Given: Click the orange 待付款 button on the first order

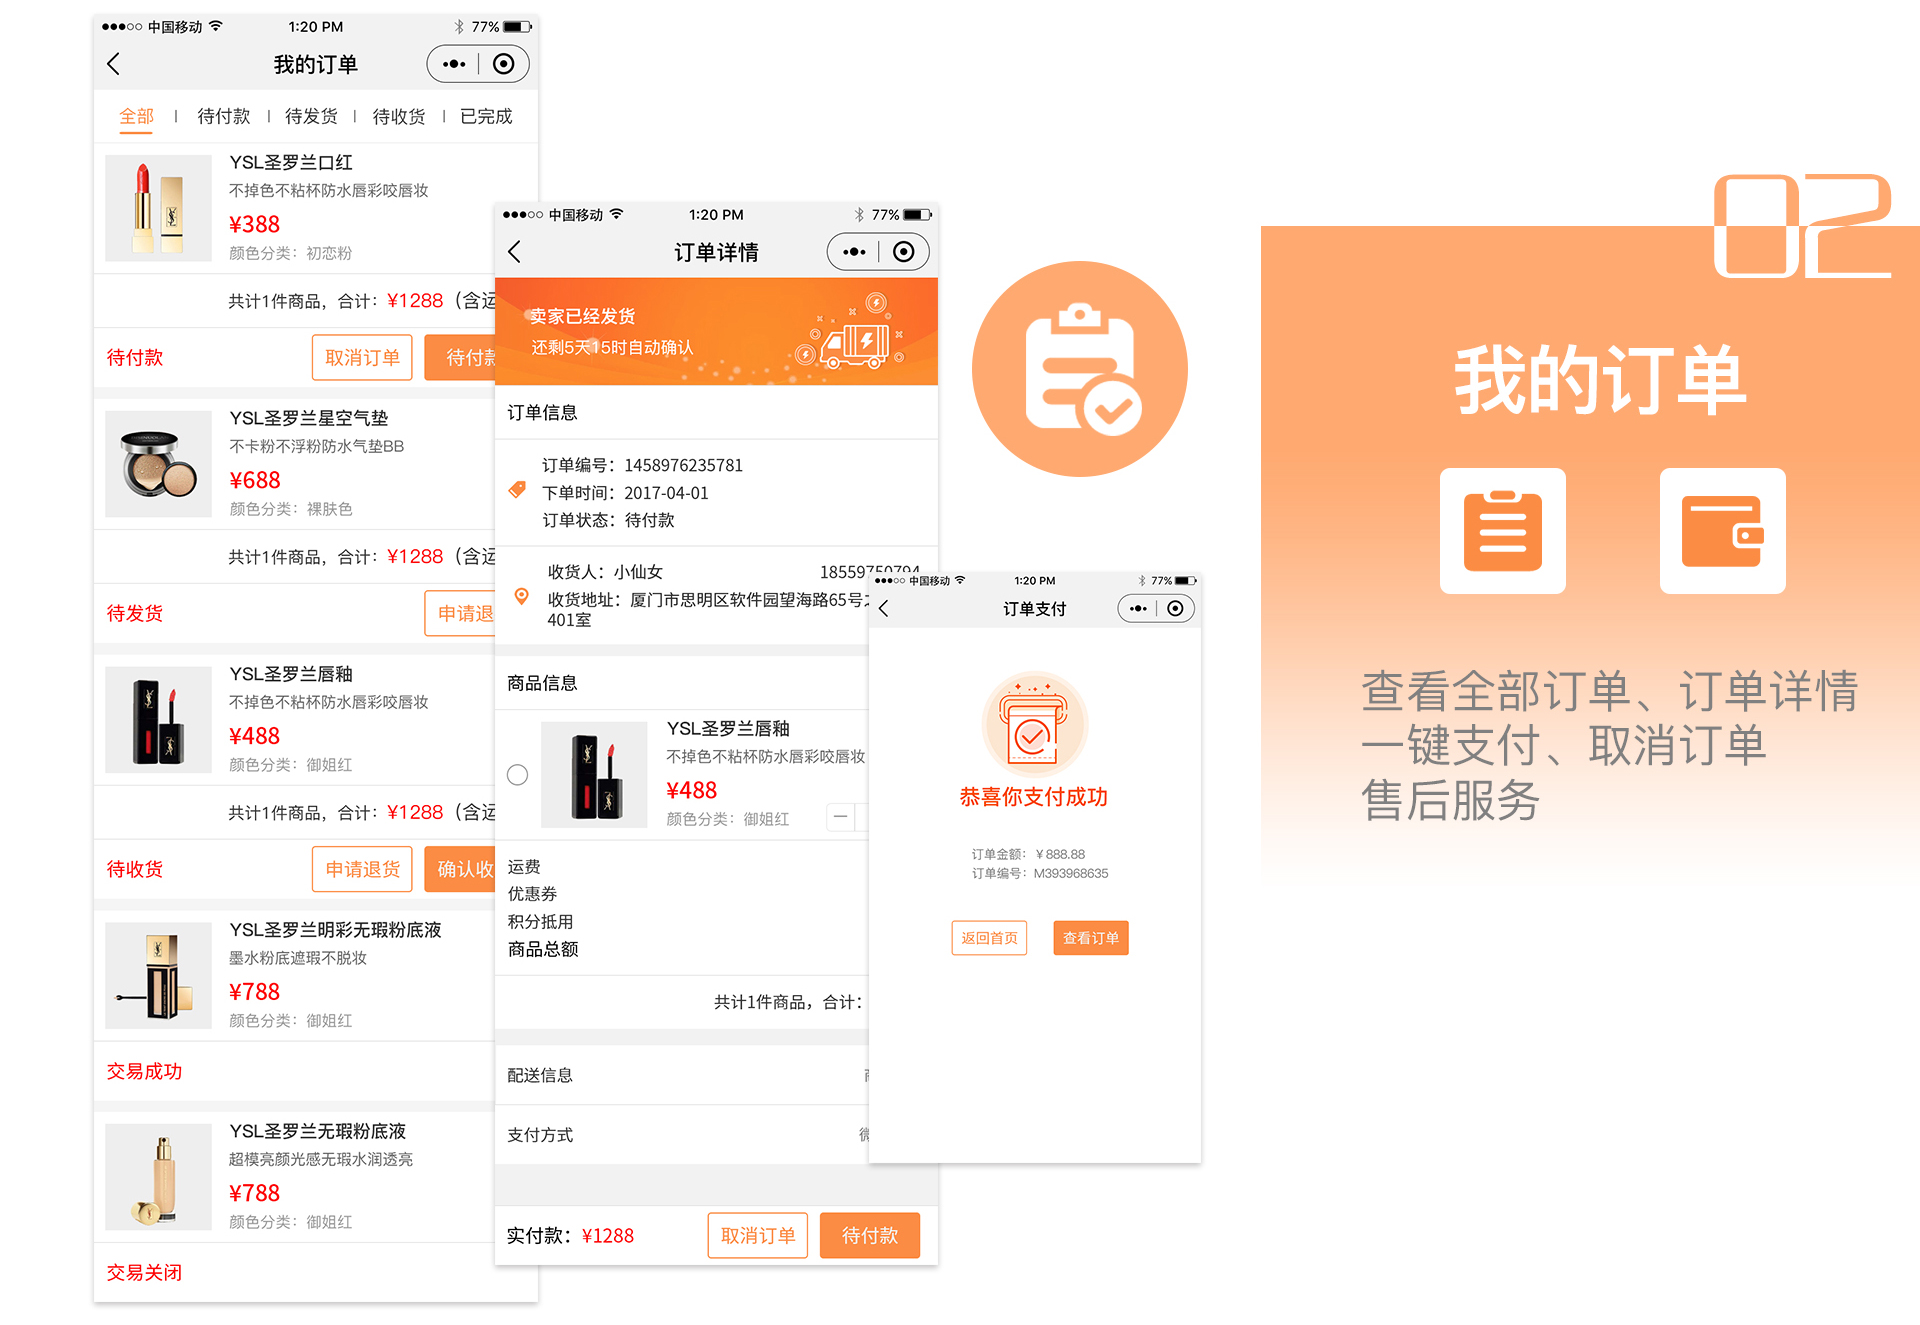Looking at the screenshot, I should (460, 357).
